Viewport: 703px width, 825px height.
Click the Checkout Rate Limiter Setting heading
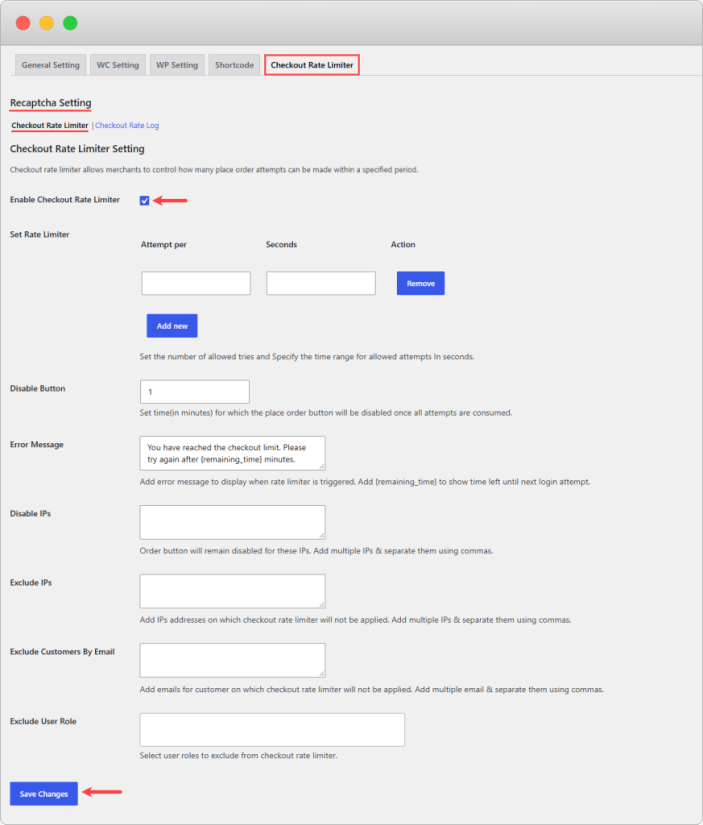coord(77,149)
